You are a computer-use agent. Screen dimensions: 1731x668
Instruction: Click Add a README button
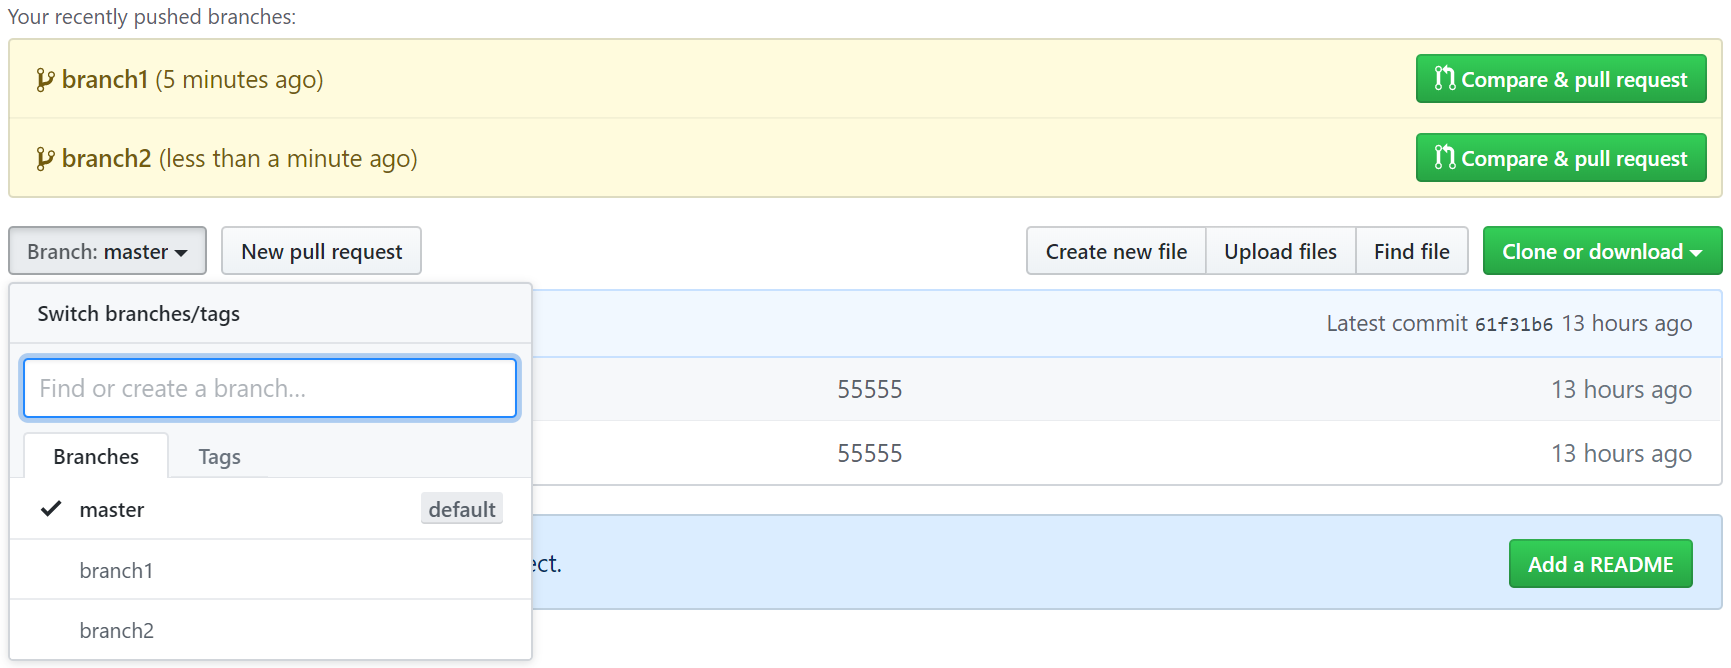click(x=1600, y=564)
